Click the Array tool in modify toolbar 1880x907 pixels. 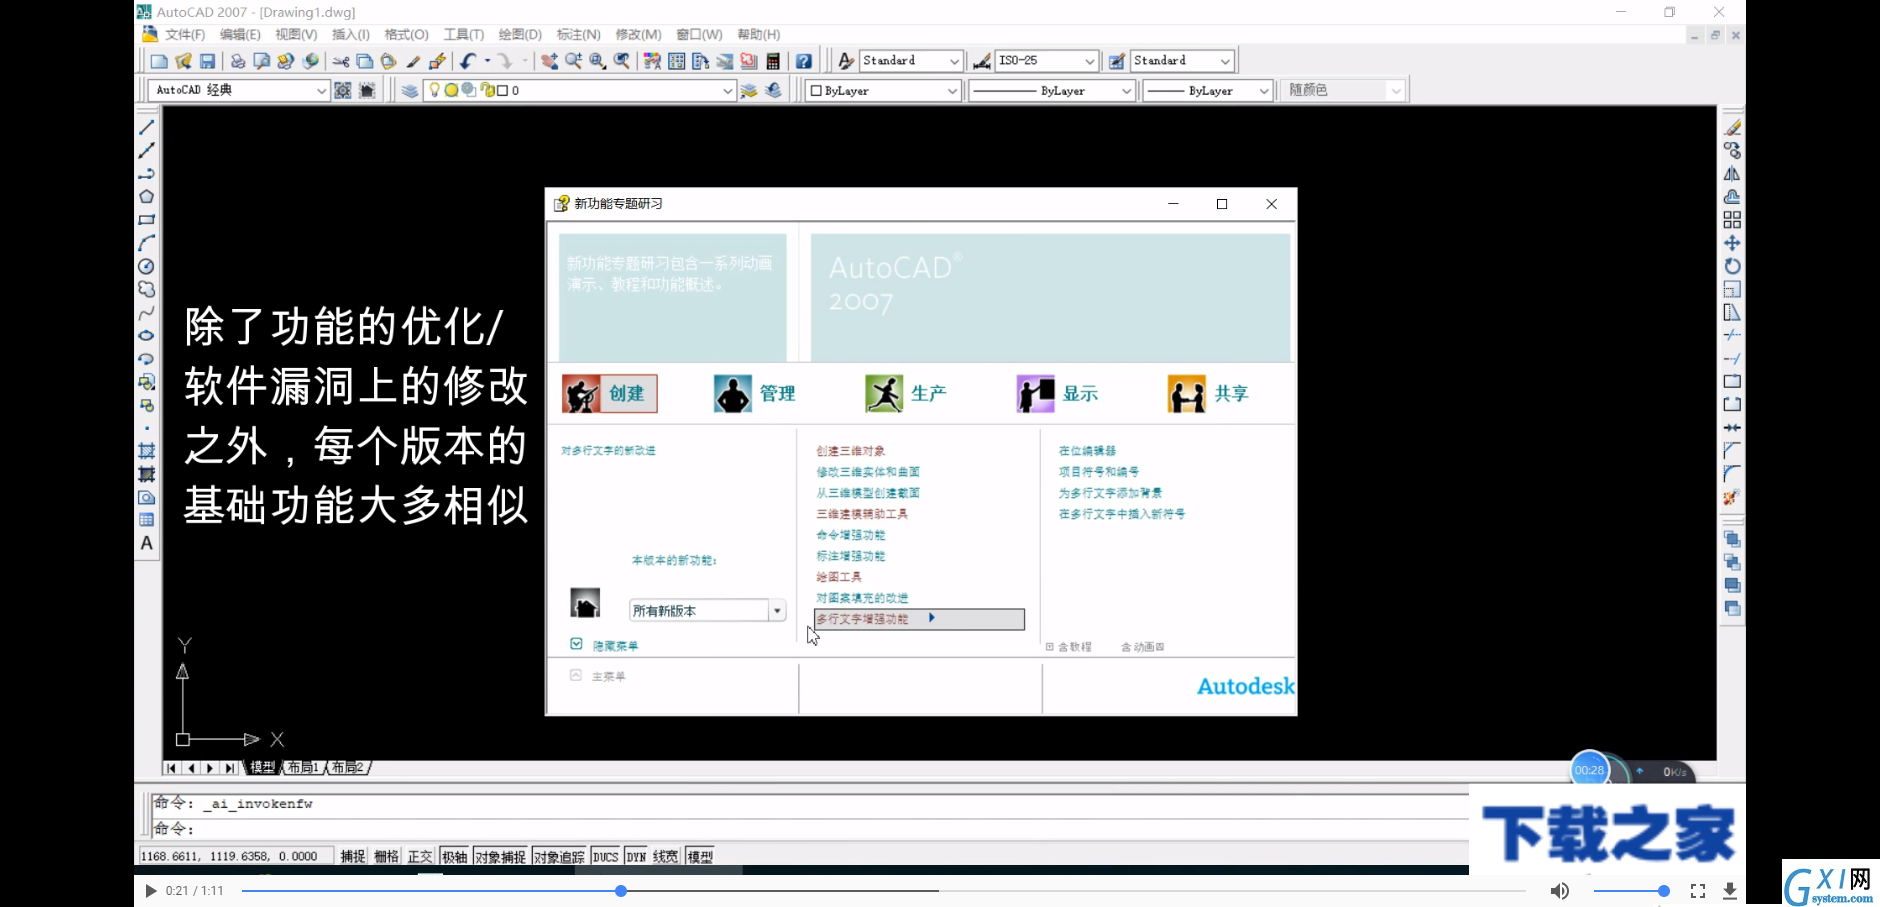pyautogui.click(x=1732, y=220)
